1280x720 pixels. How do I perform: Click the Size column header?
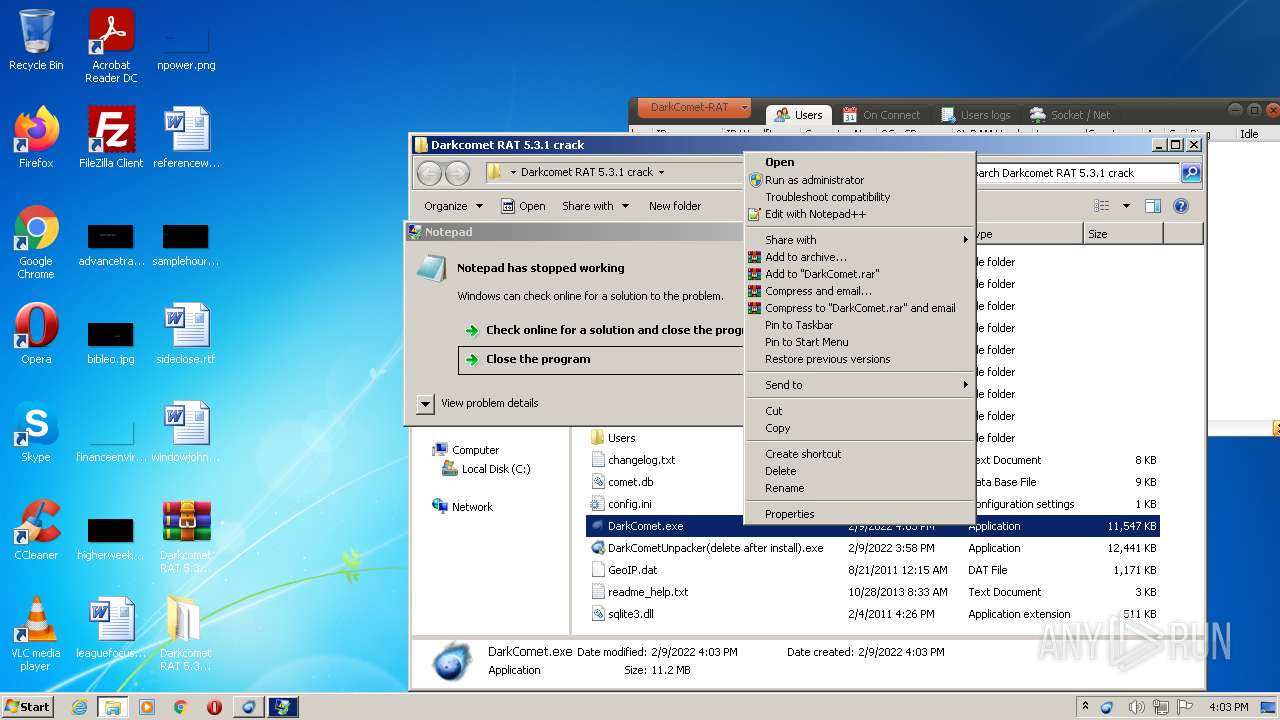coord(1122,234)
